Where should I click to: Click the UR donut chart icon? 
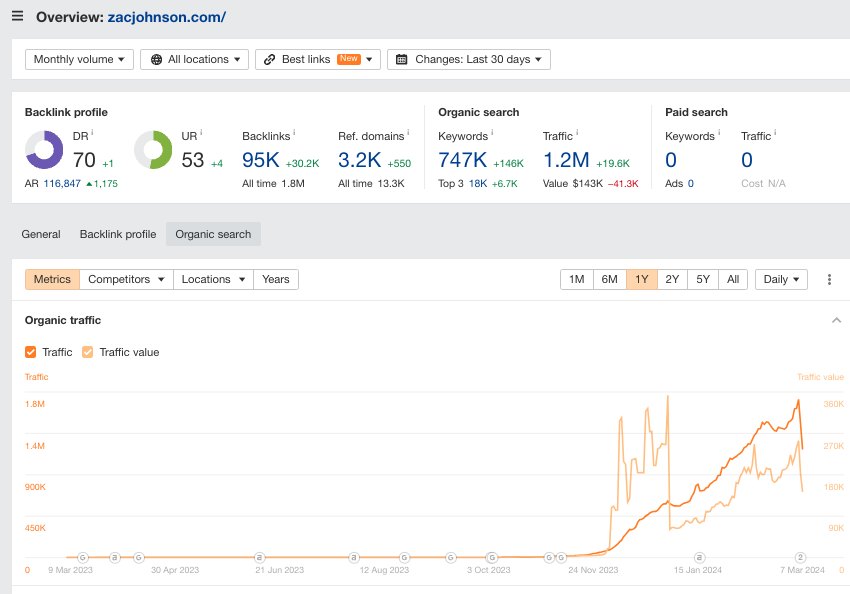tap(153, 151)
